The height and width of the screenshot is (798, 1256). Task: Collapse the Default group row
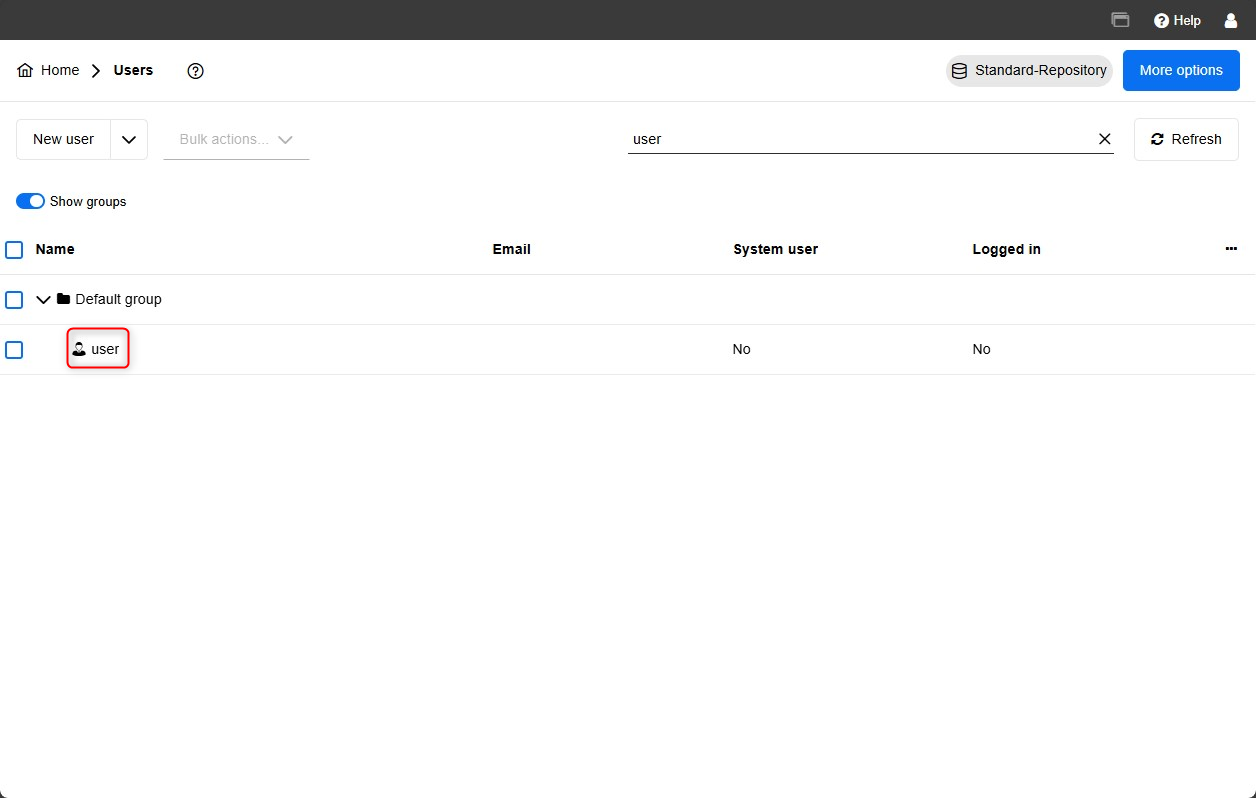click(43, 299)
